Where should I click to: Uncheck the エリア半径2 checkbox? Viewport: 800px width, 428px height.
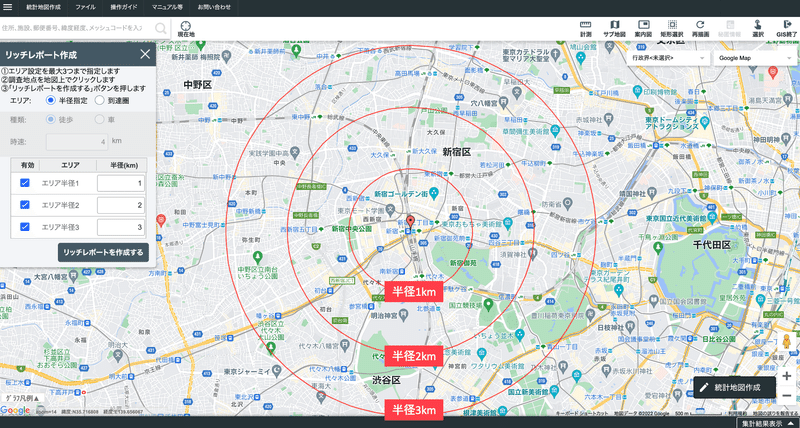point(24,205)
